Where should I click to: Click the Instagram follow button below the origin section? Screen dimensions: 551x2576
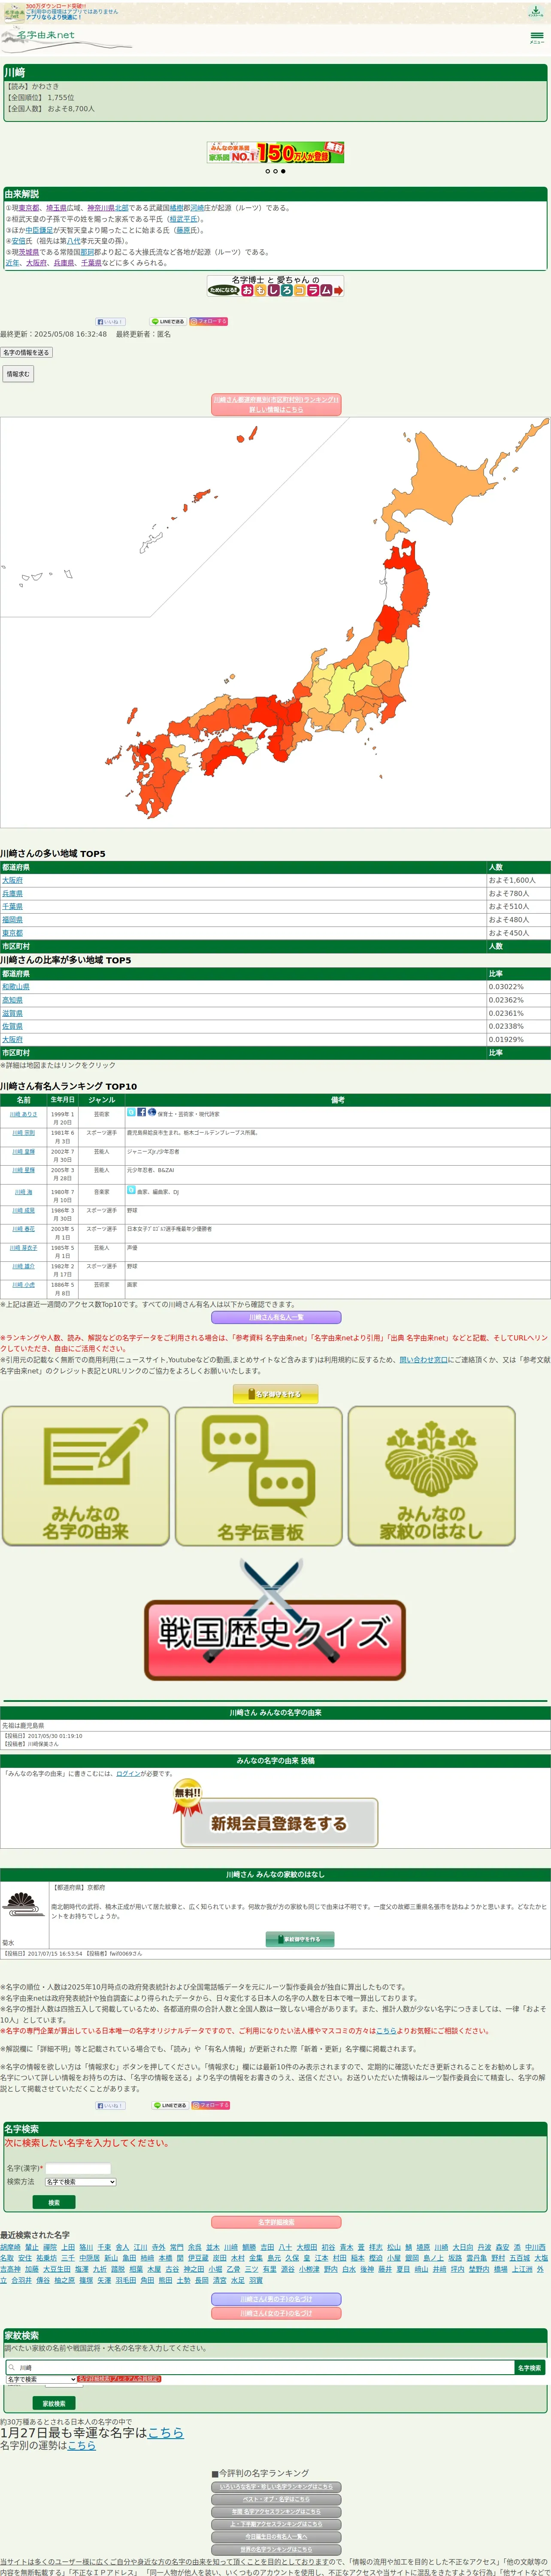point(209,322)
